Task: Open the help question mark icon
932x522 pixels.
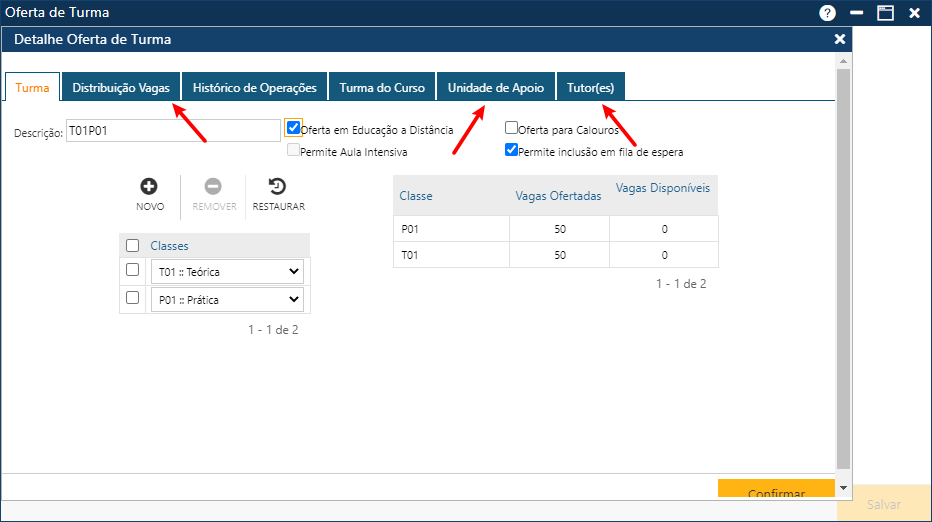Action: 827,13
